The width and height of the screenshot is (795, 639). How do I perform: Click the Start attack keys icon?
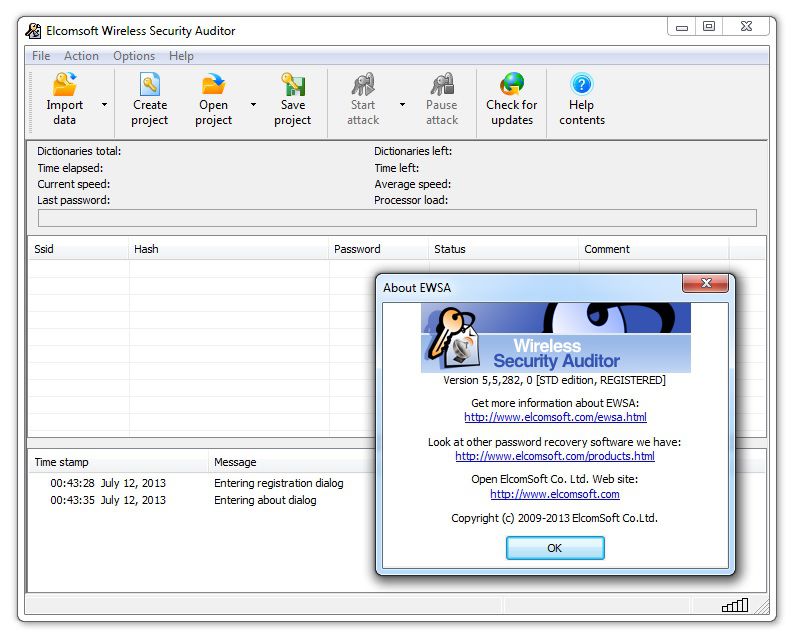tap(363, 84)
